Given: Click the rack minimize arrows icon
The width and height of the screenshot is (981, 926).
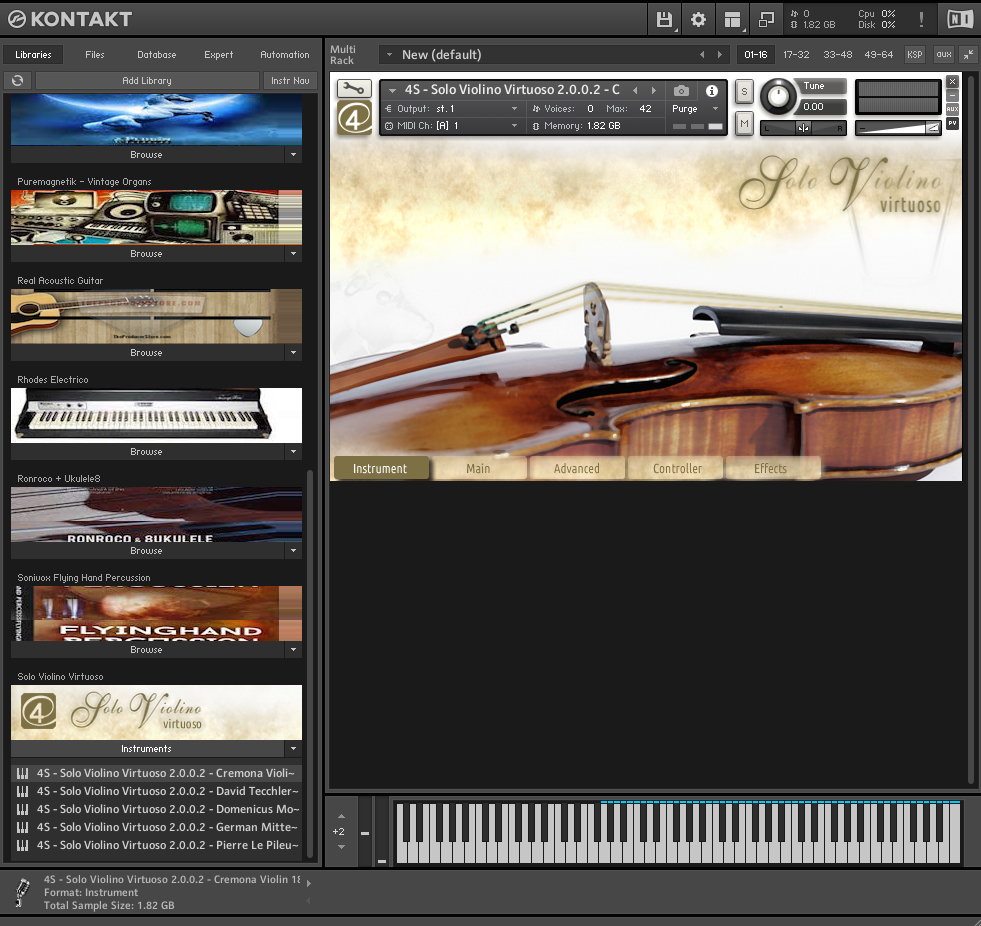Looking at the screenshot, I should tap(968, 54).
